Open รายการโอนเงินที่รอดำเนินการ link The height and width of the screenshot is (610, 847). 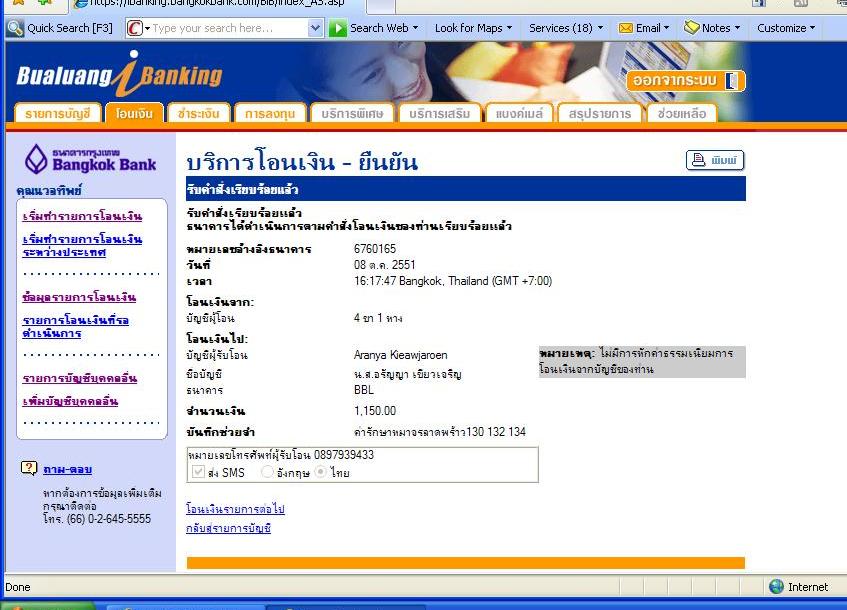[76, 326]
